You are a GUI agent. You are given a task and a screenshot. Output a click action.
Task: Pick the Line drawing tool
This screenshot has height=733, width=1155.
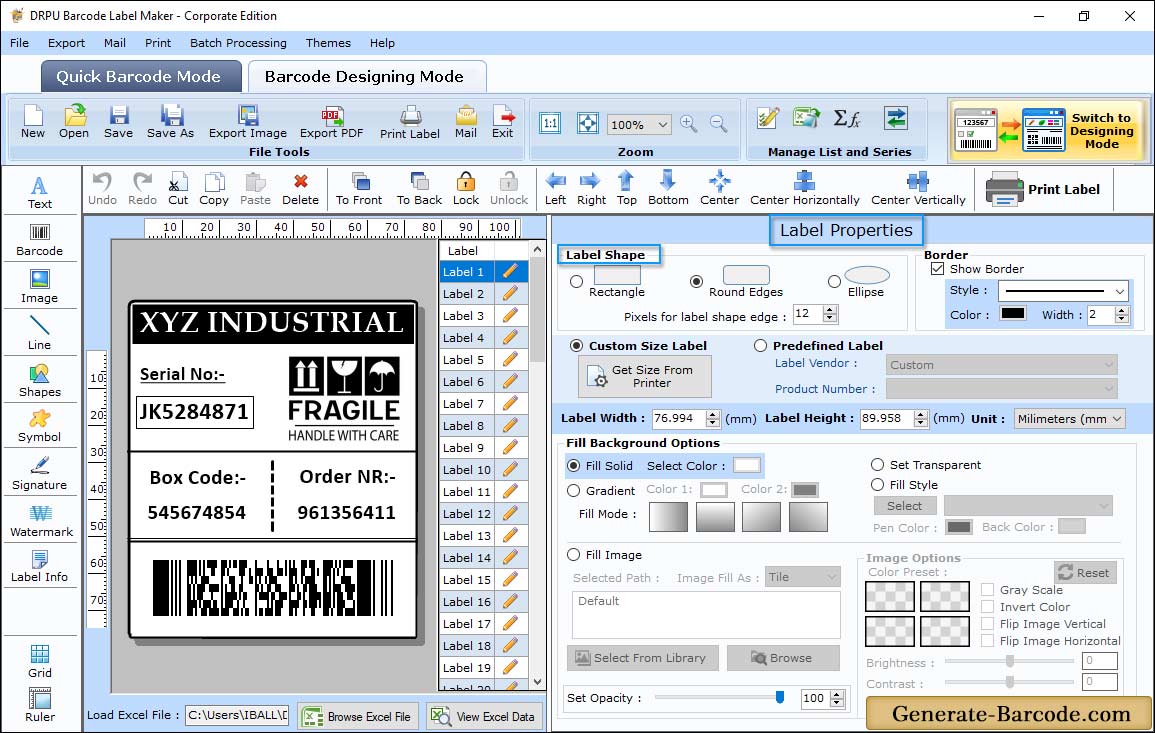click(40, 333)
